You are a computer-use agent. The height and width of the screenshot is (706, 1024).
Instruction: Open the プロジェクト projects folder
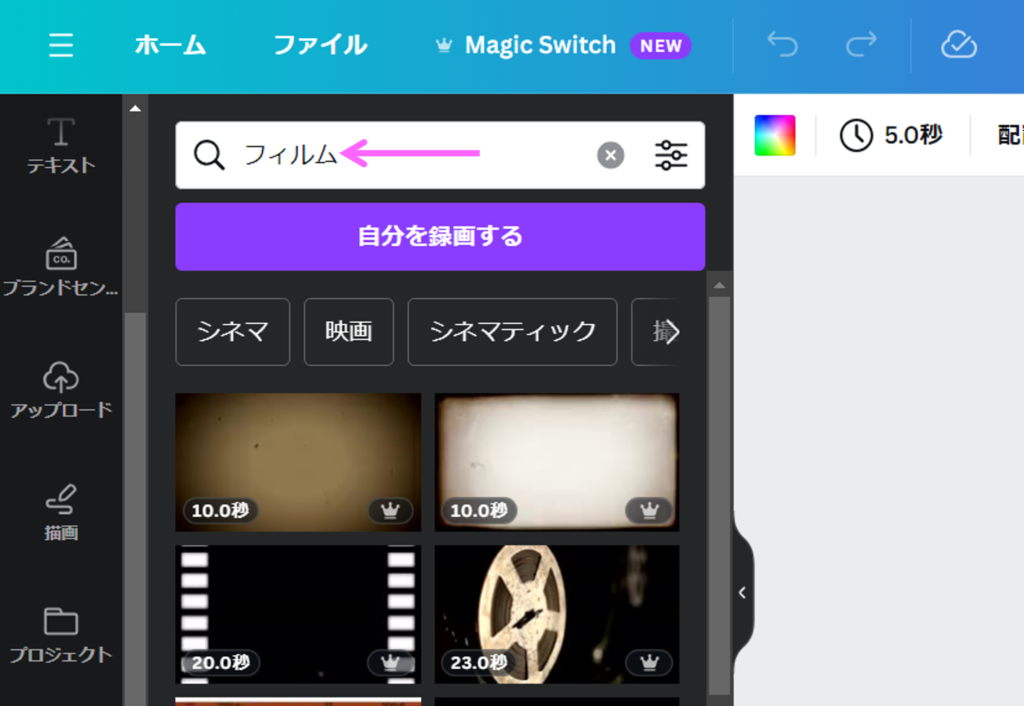61,635
